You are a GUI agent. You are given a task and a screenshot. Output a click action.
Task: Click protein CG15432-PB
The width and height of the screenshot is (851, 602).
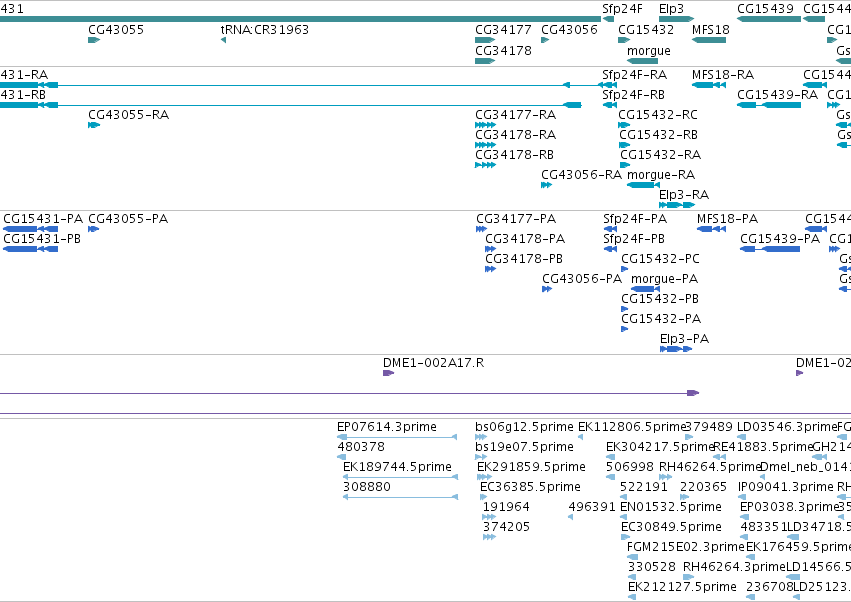pos(660,300)
